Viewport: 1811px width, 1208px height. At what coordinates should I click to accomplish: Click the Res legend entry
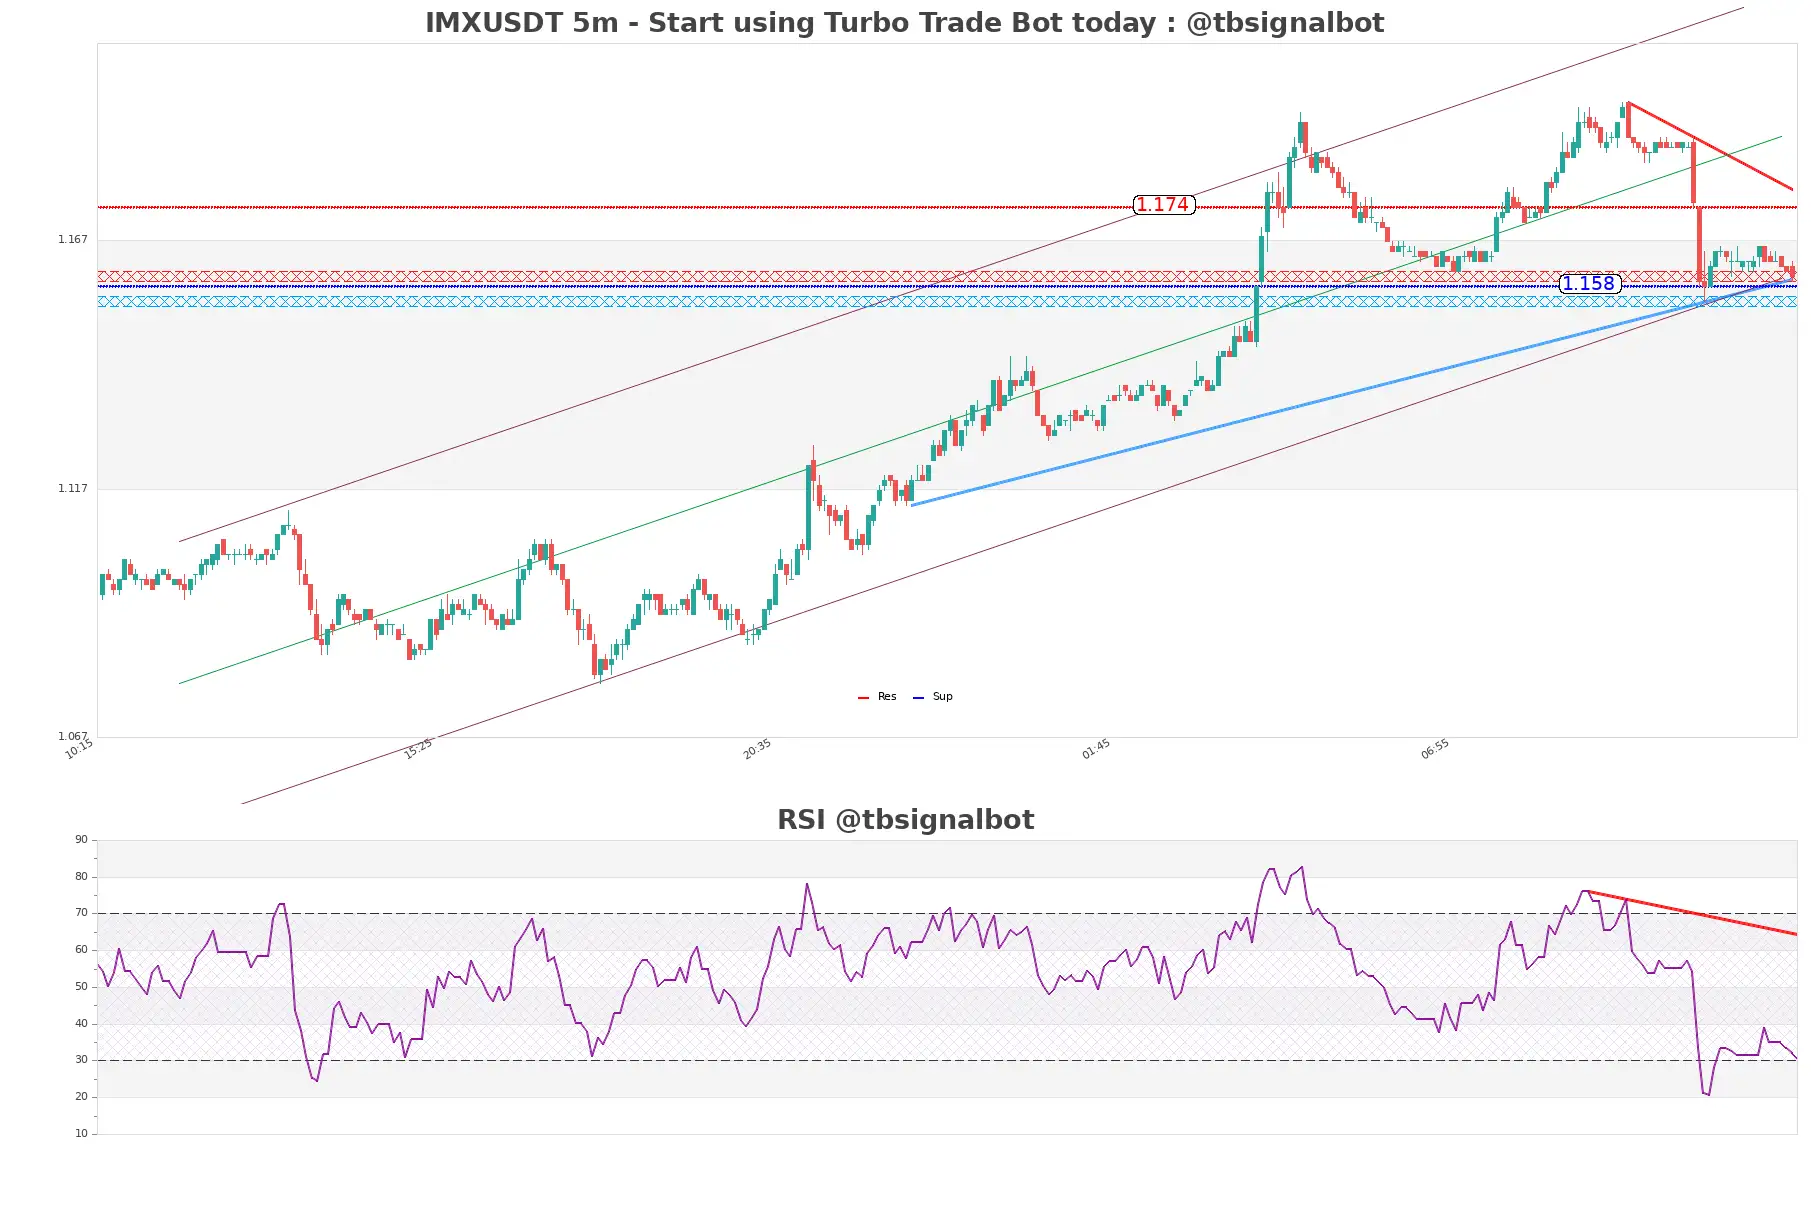tap(878, 697)
